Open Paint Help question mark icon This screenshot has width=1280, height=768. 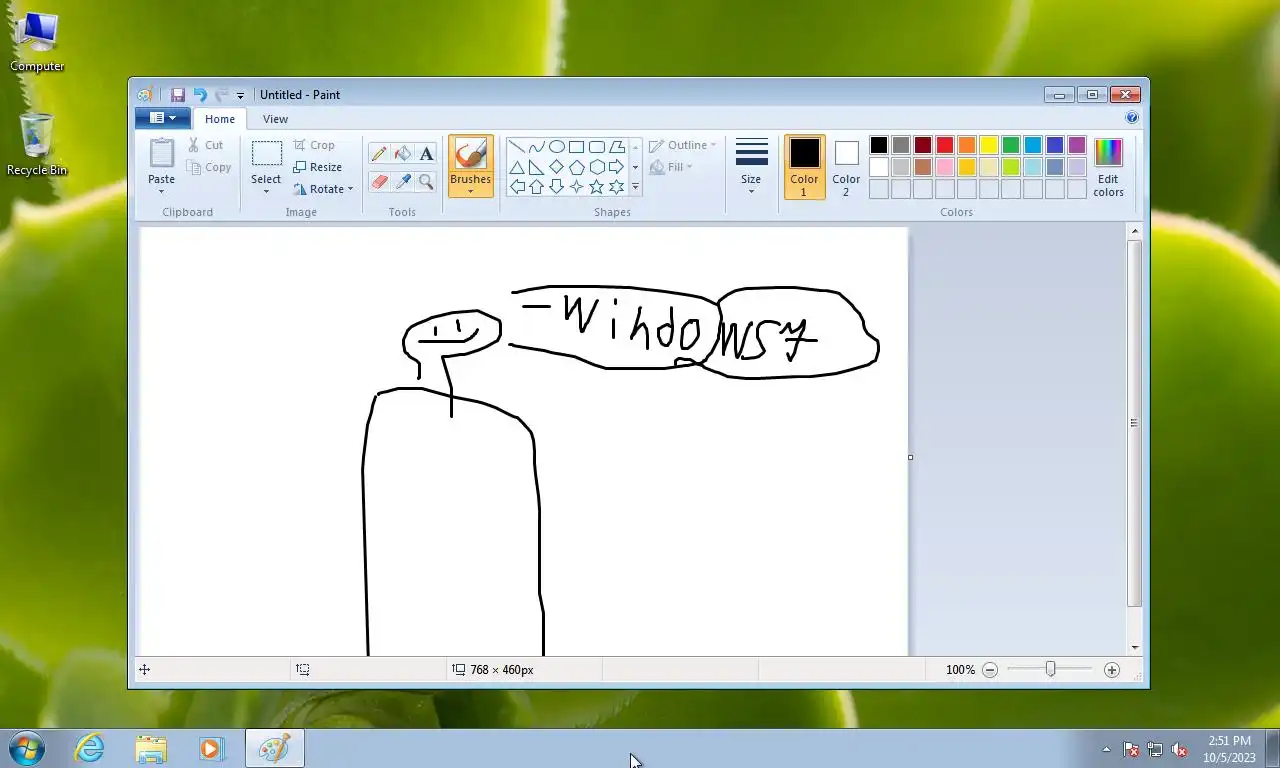pos(1132,117)
